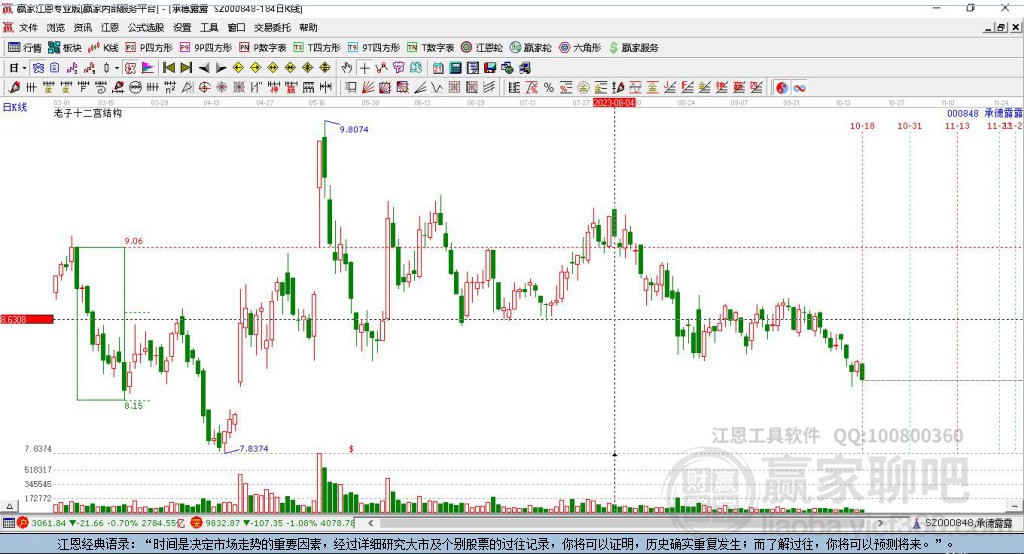Click the 10-31 forecast date marker

[909, 125]
